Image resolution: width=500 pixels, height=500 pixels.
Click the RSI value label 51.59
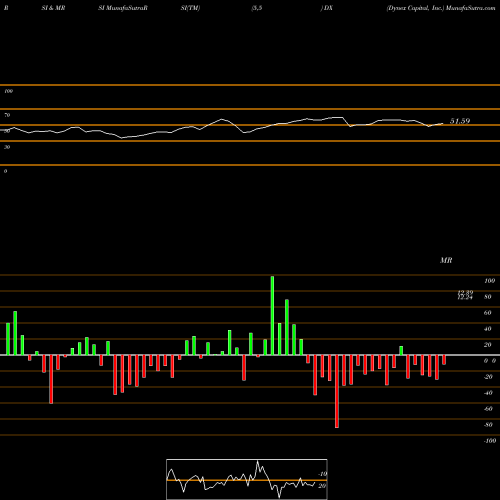coord(460,121)
